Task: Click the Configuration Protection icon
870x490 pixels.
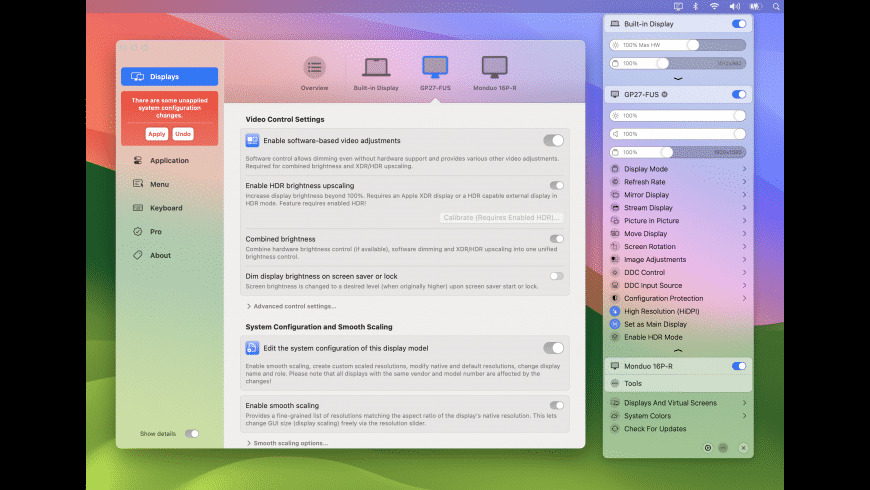Action: click(615, 298)
